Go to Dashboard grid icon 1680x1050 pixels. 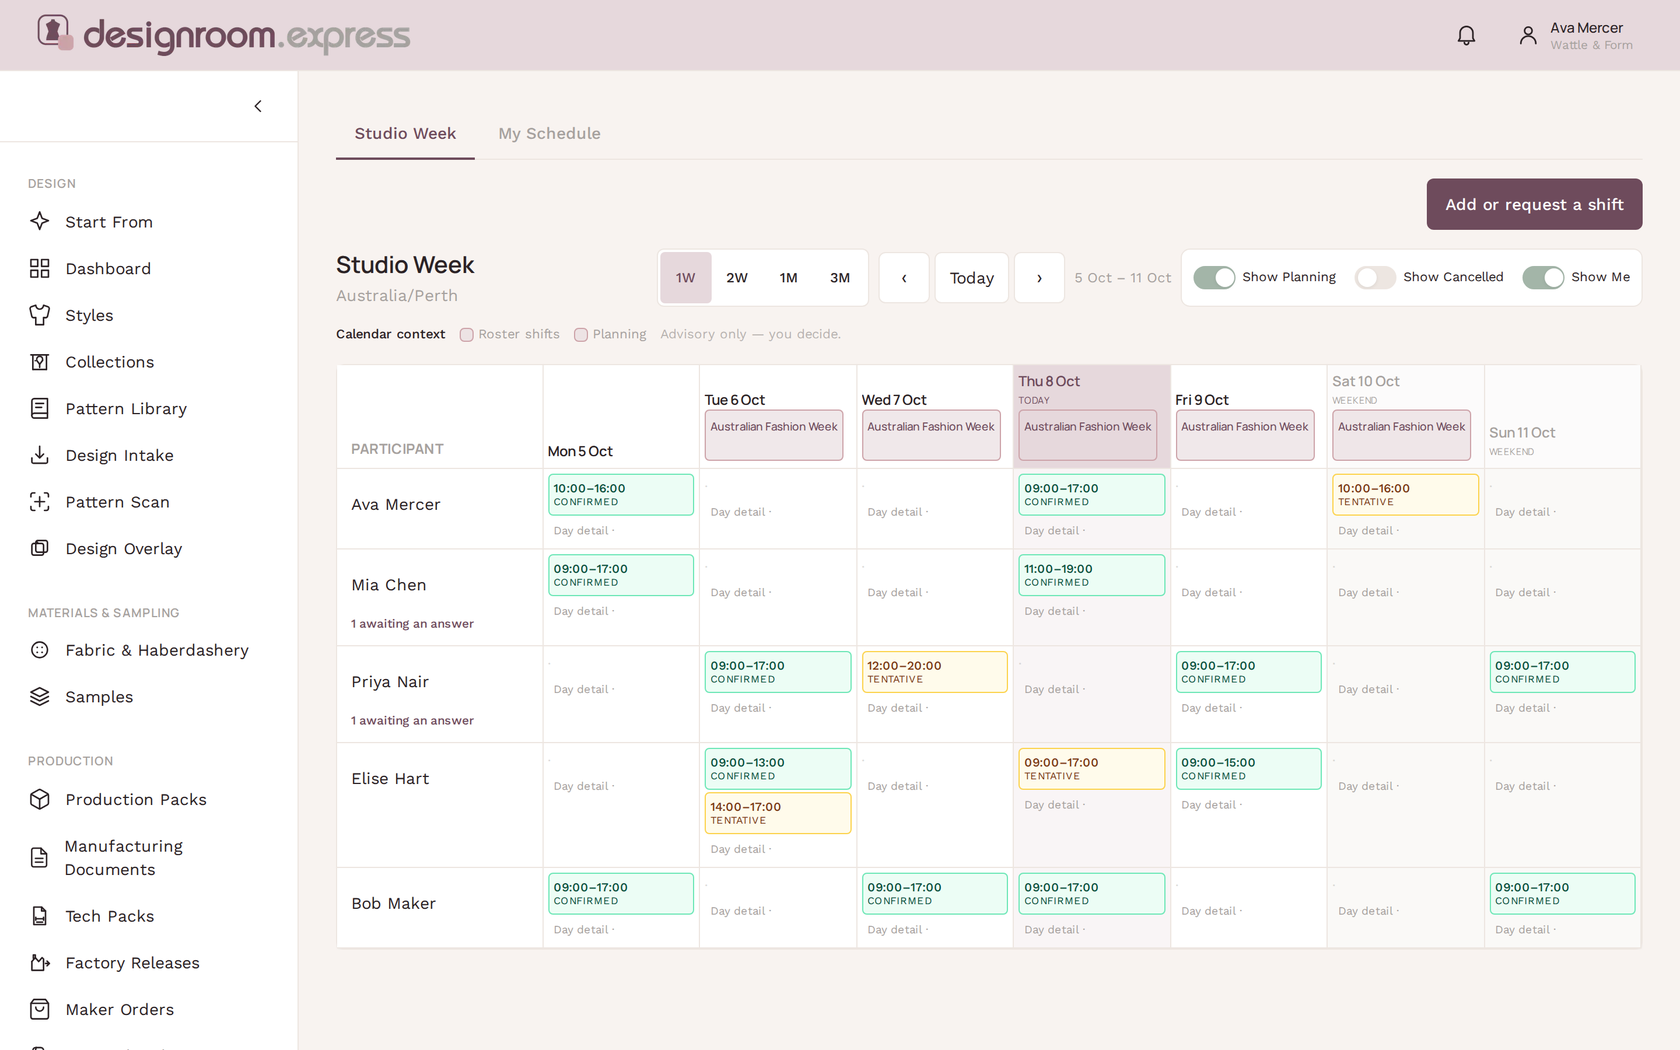40,268
